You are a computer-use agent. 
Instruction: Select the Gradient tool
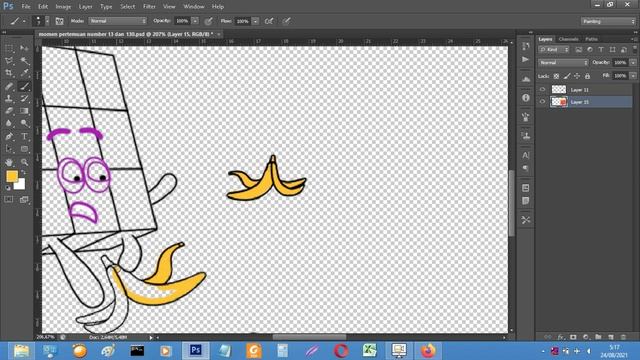click(x=24, y=111)
